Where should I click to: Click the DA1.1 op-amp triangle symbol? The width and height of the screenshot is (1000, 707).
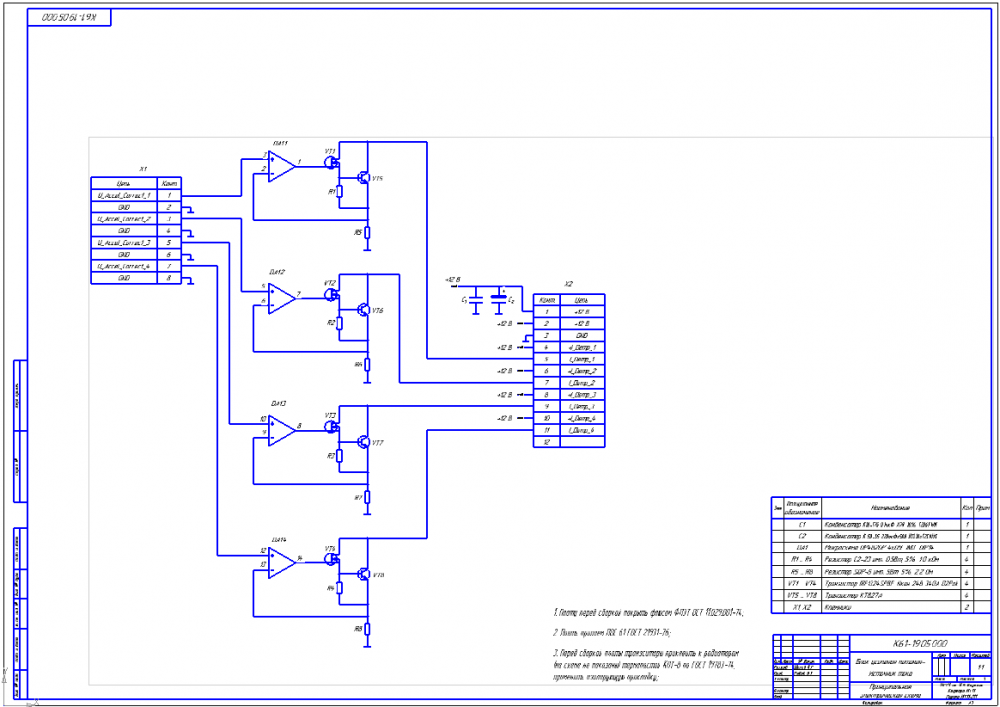(281, 163)
